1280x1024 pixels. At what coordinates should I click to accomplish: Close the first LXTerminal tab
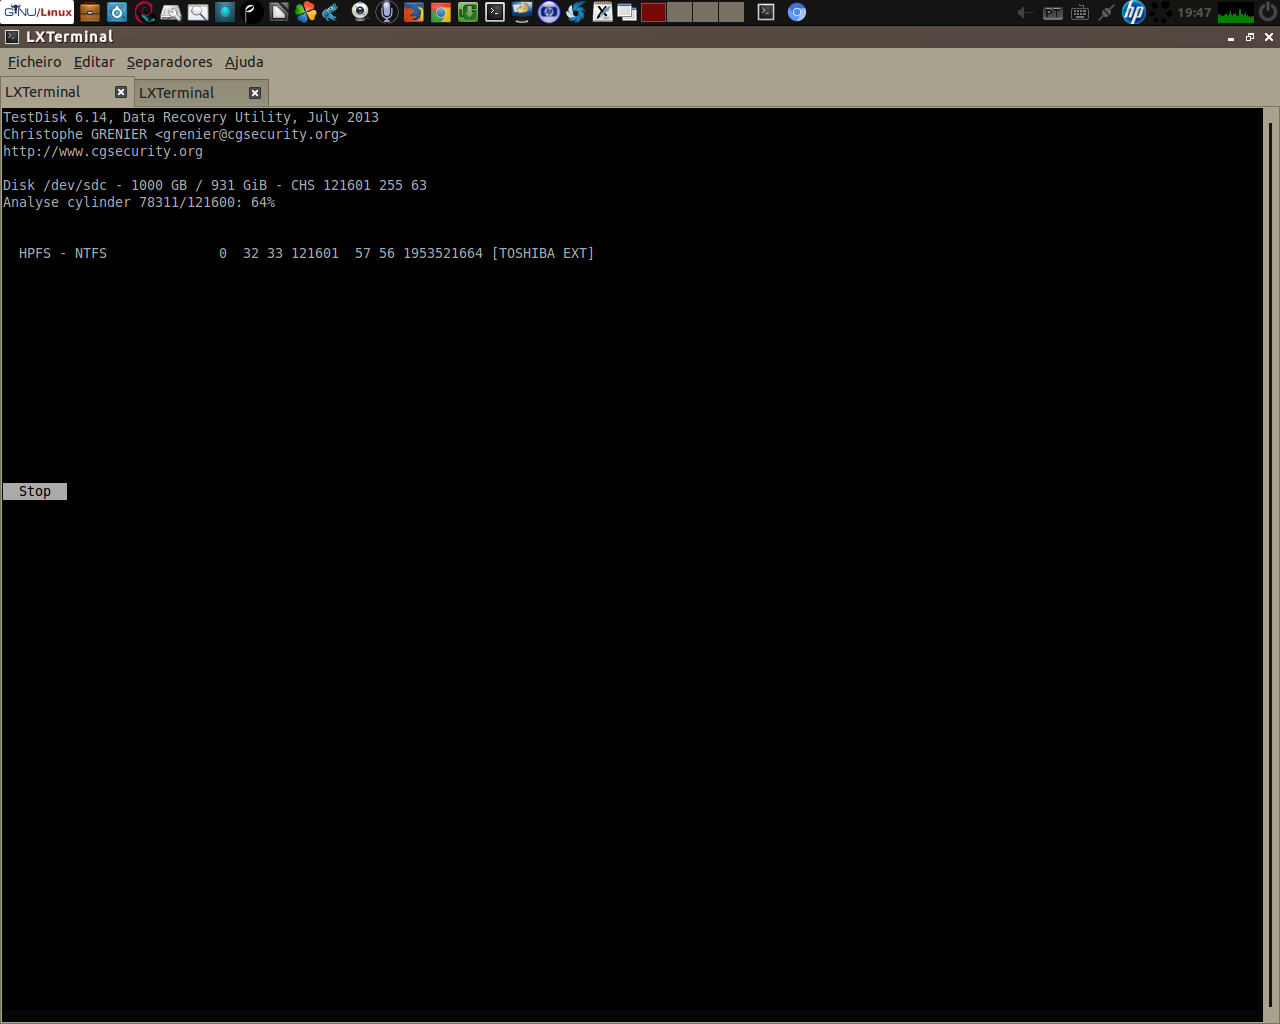(x=121, y=92)
